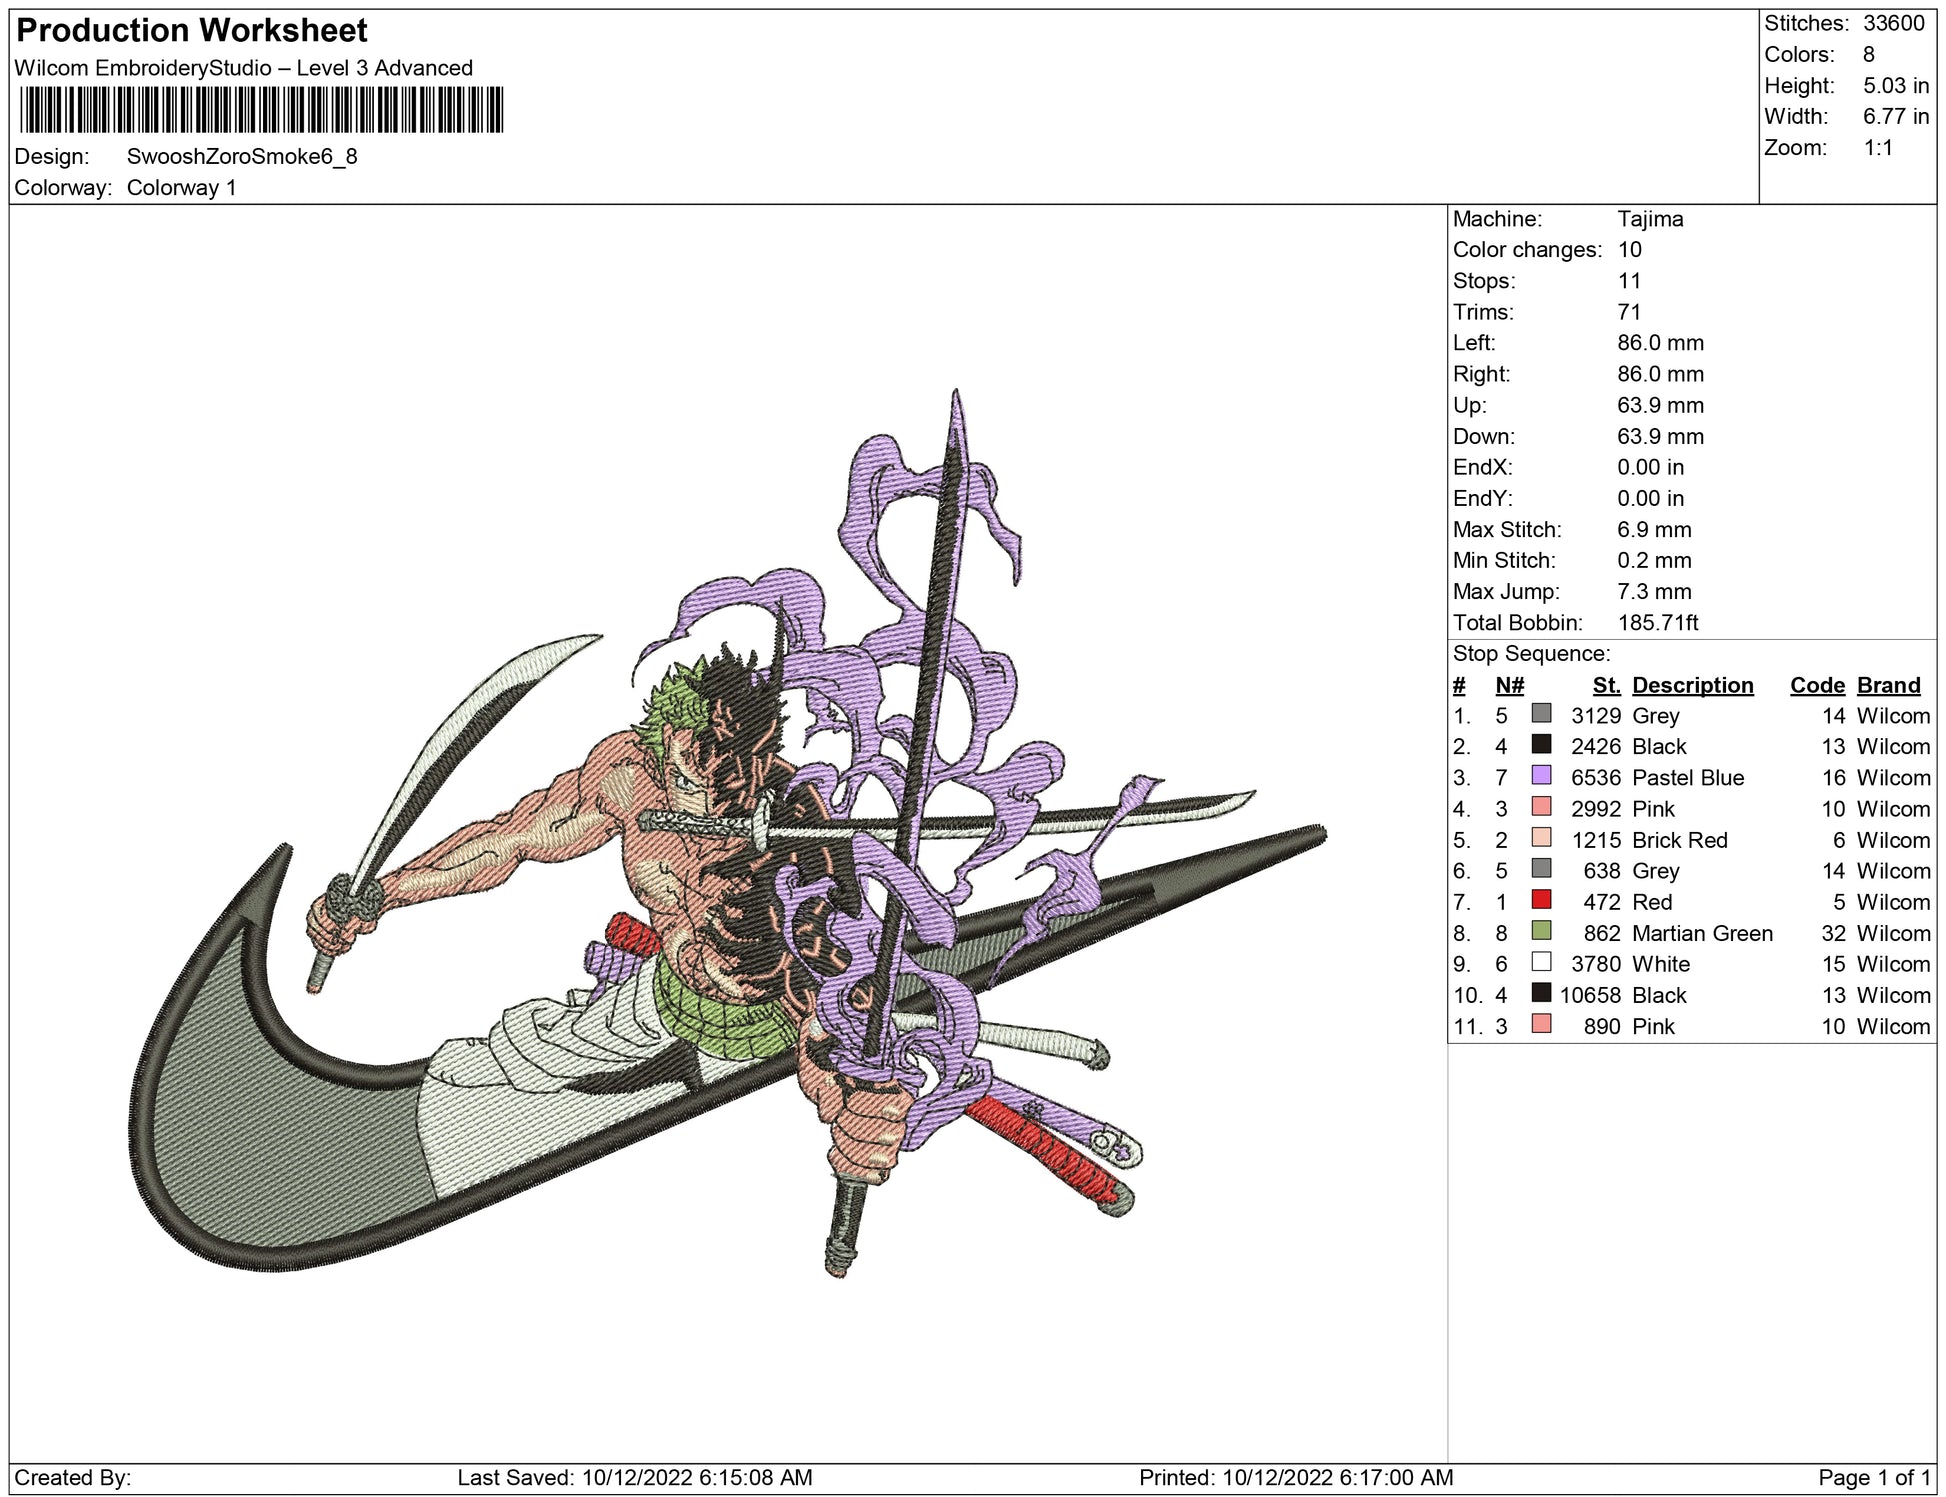
Task: Click the design name SwooshZoroSmoke6_8
Action: [242, 157]
